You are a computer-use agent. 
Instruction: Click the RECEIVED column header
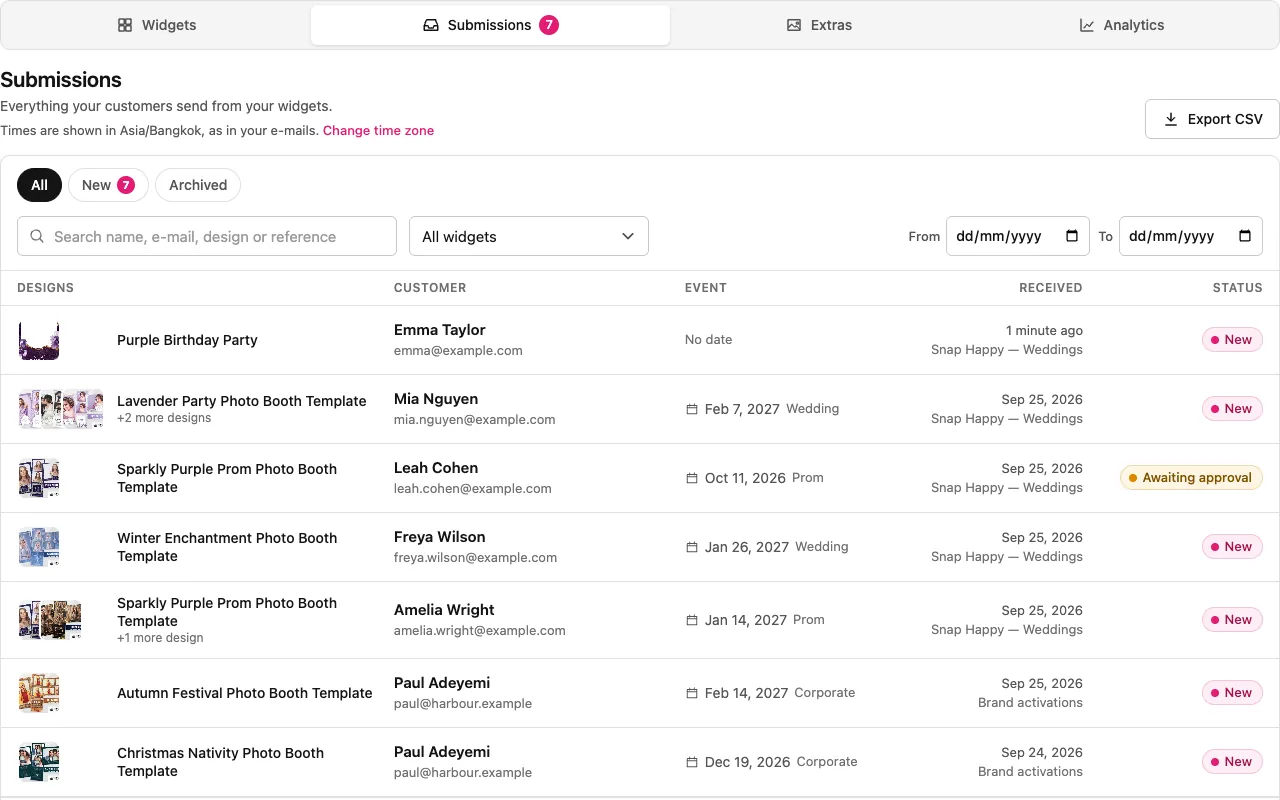pos(1050,288)
